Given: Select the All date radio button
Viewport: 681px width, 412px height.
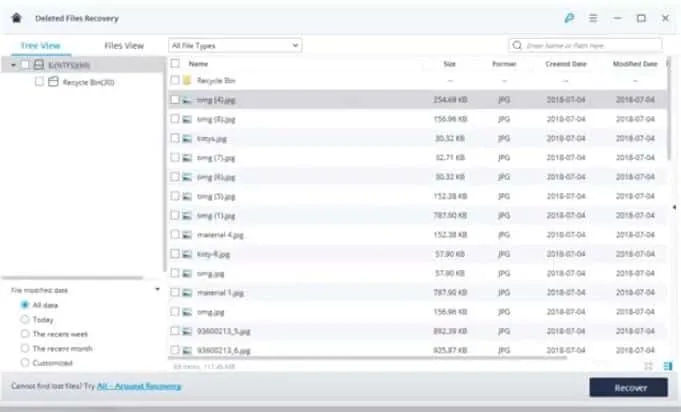Looking at the screenshot, I should (25, 305).
